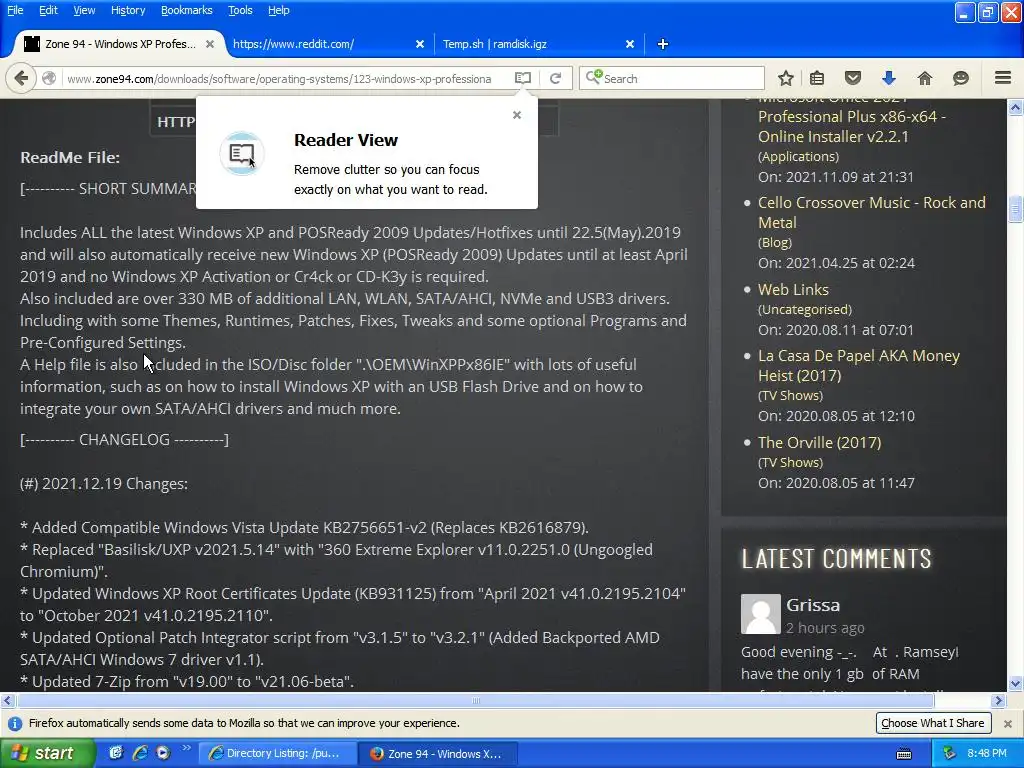Close the Zone 94 tab
This screenshot has height=768, width=1024.
pyautogui.click(x=210, y=44)
